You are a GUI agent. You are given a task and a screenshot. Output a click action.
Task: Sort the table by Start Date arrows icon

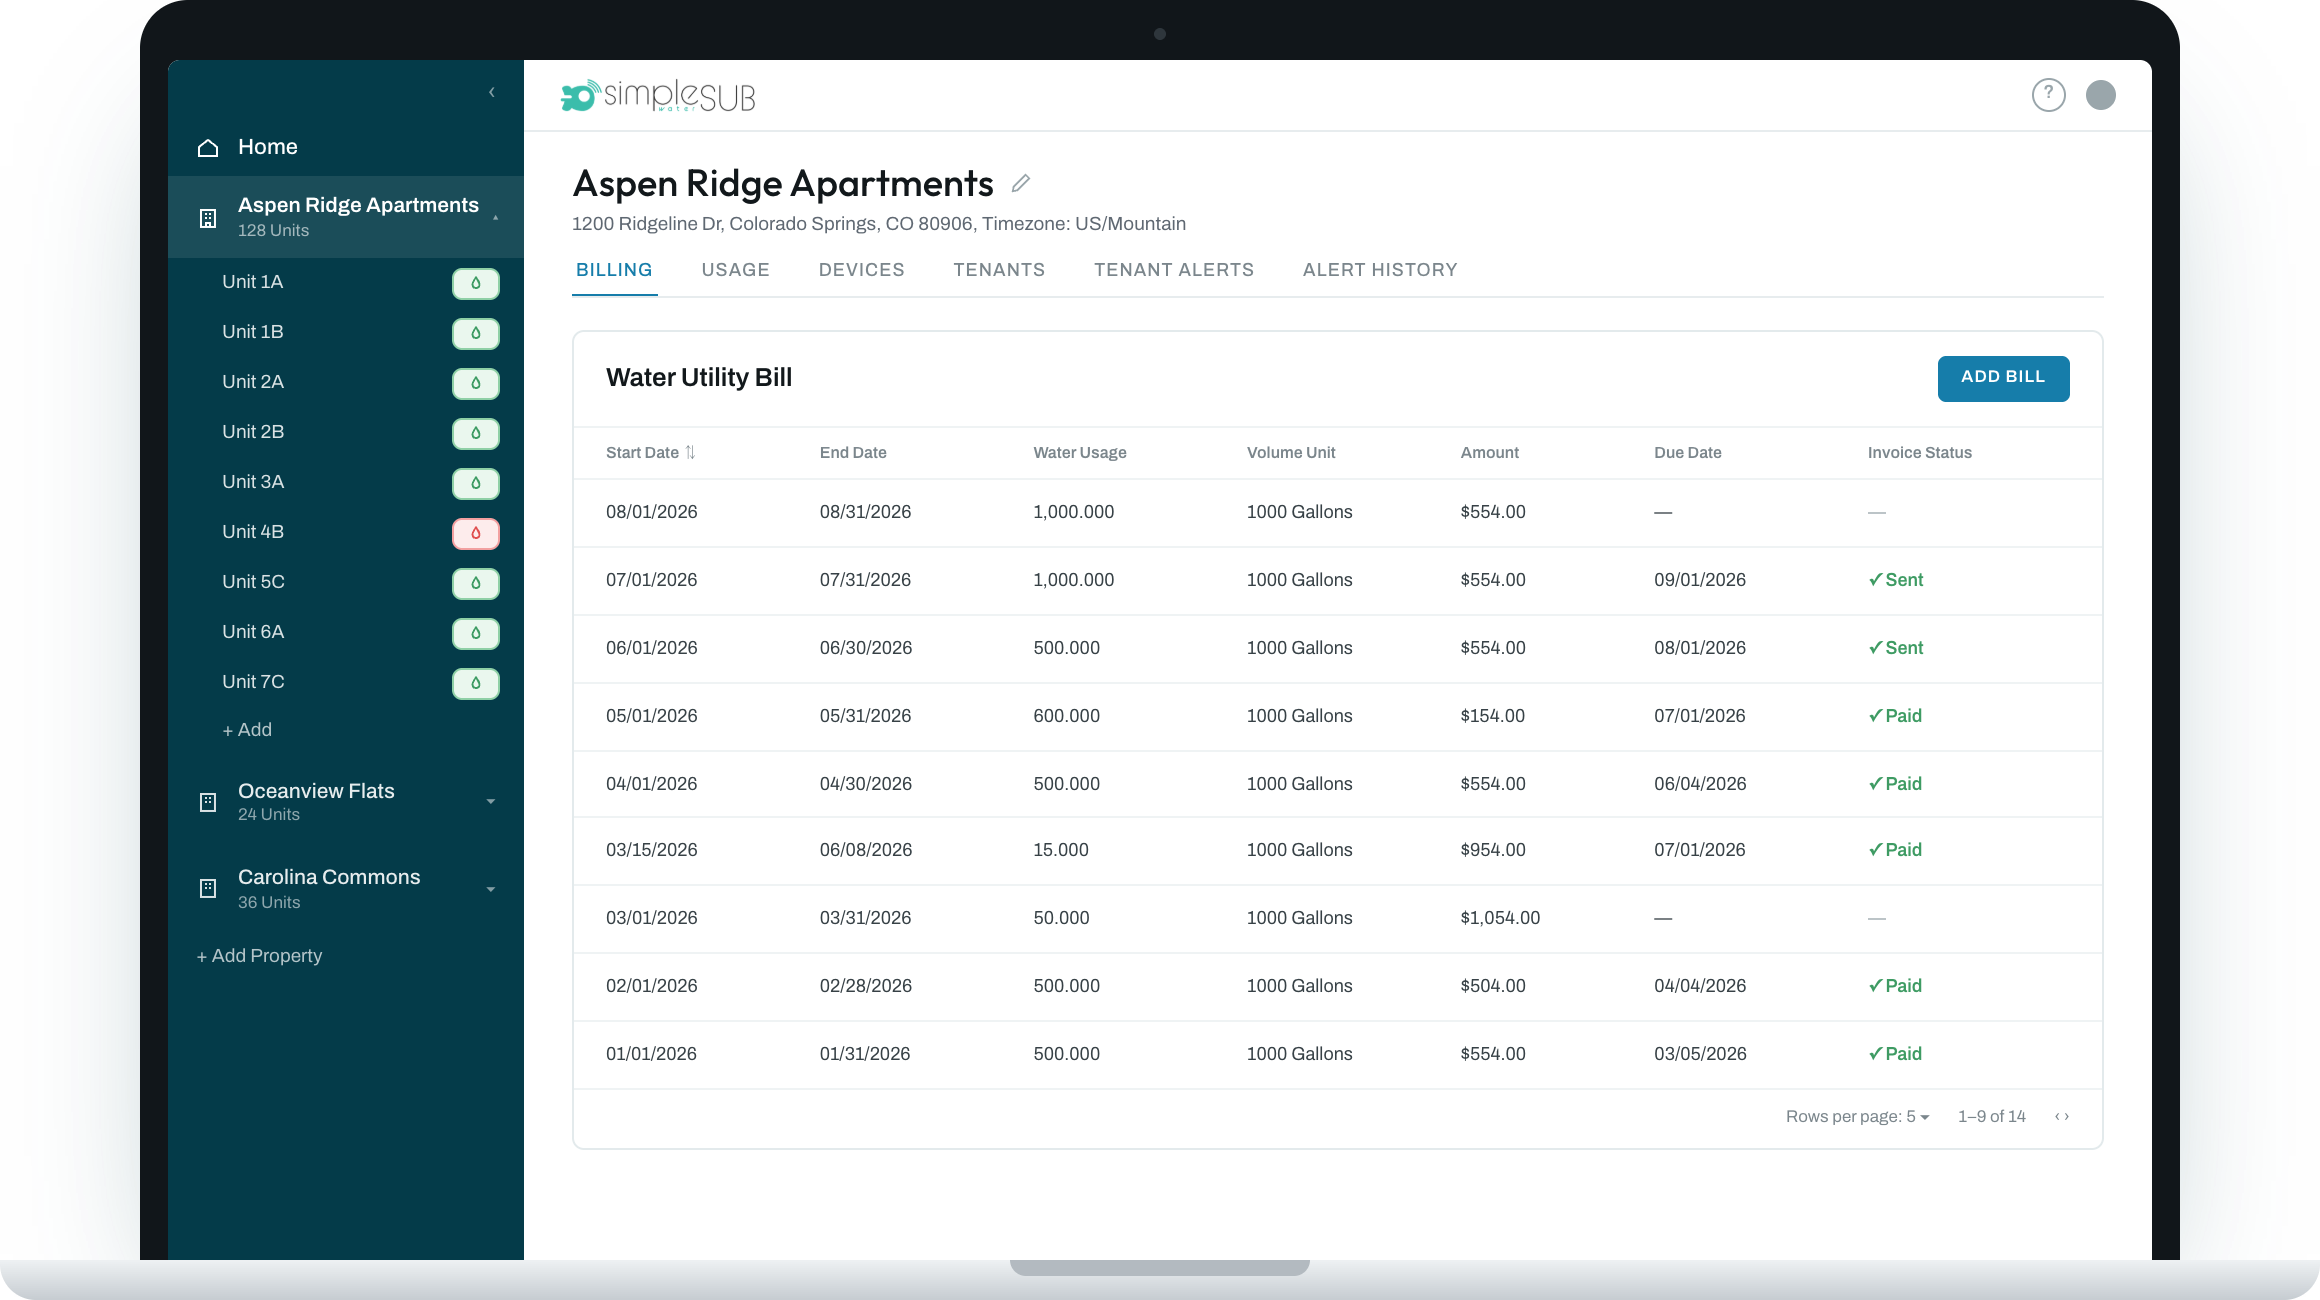(690, 452)
